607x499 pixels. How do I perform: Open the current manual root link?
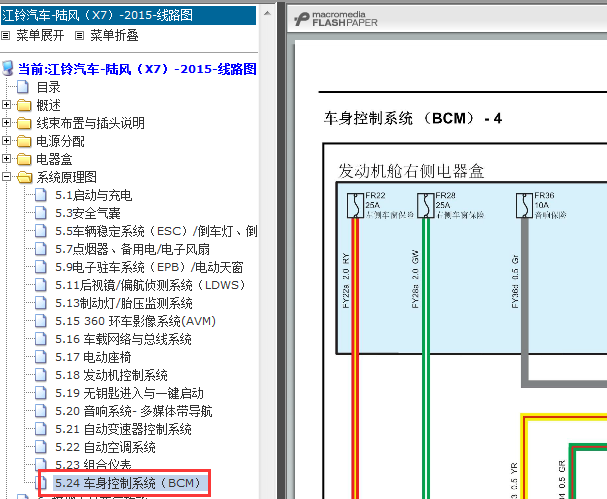coord(137,69)
